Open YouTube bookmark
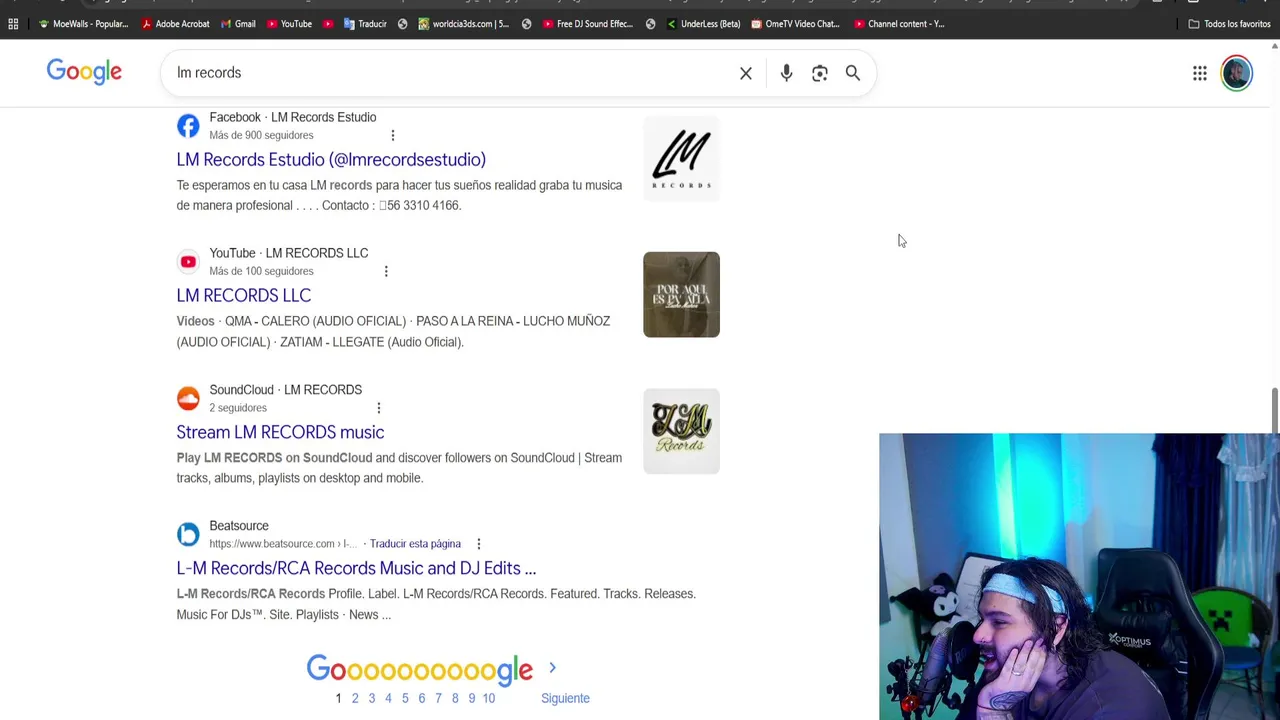Image resolution: width=1280 pixels, height=720 pixels. tap(289, 24)
